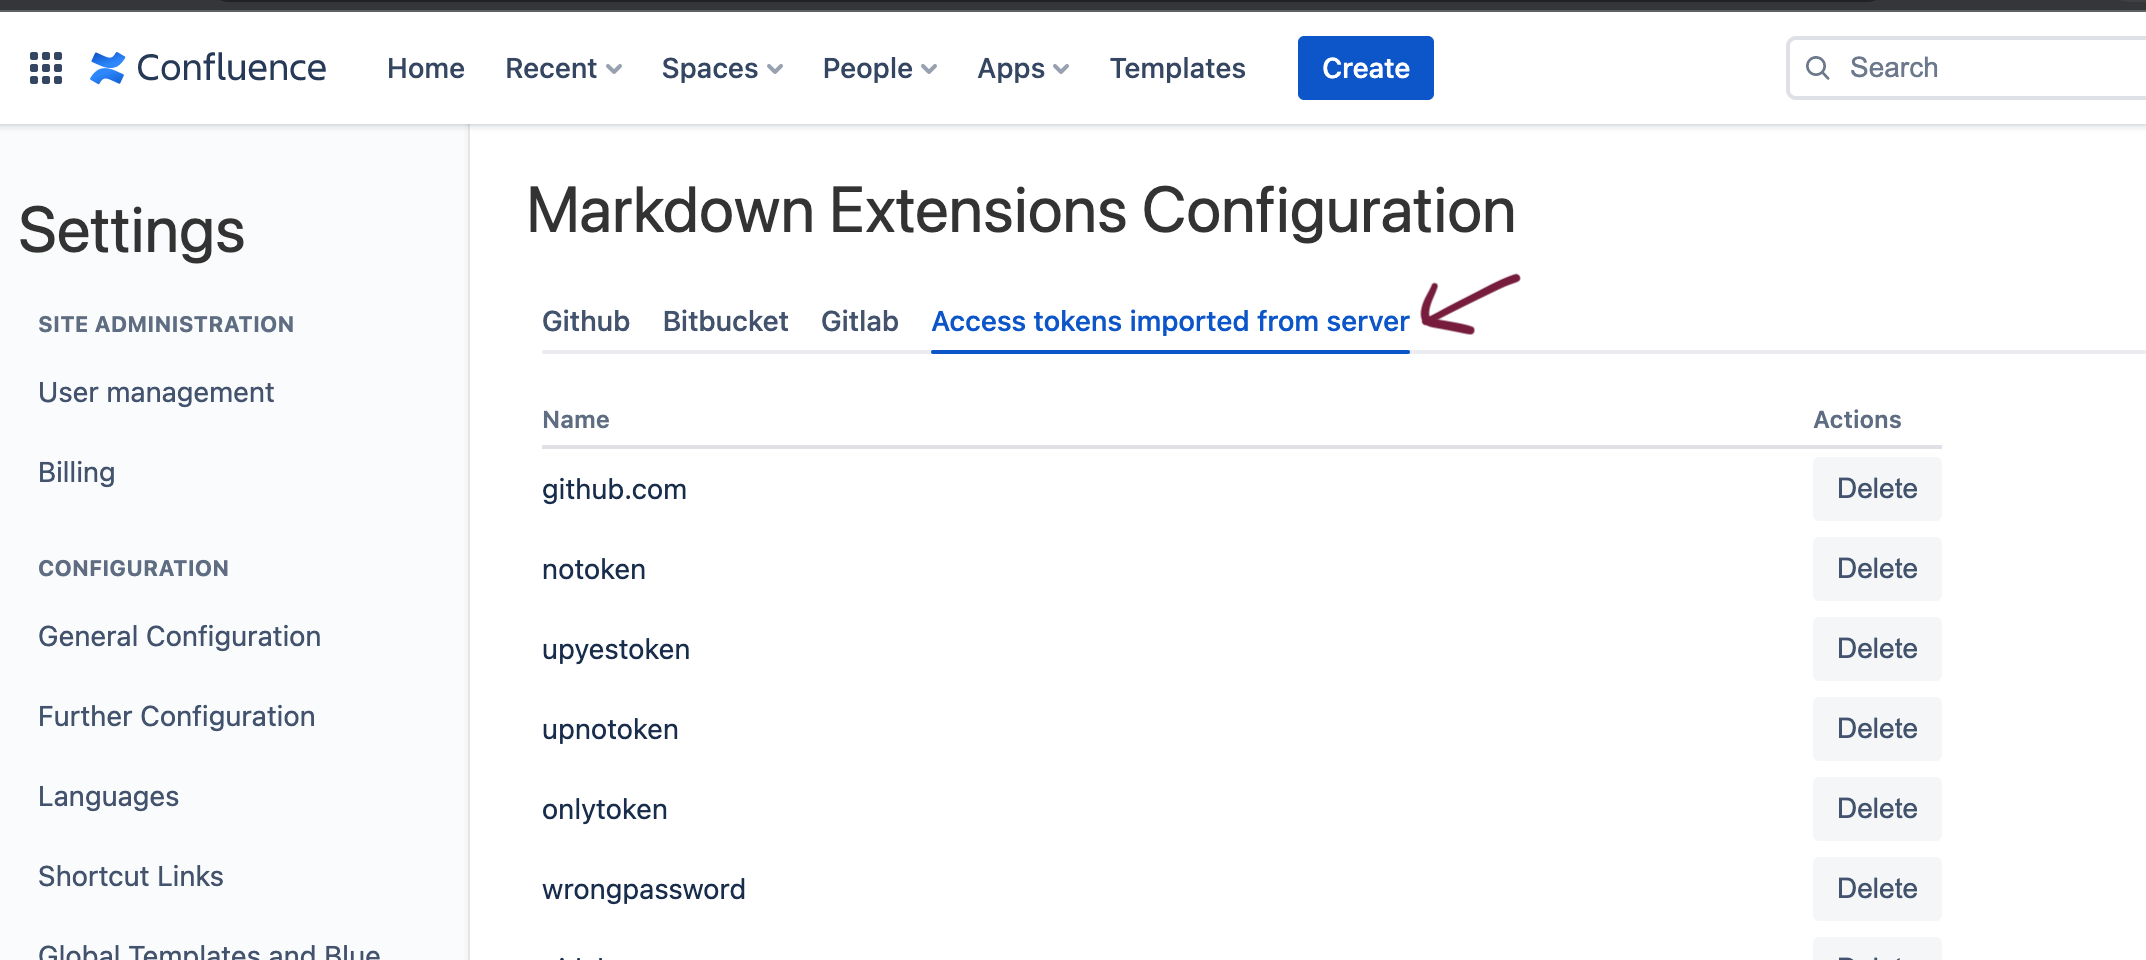Click the SITE ADMINISTRATION section label
This screenshot has height=960, width=2146.
coord(166,324)
